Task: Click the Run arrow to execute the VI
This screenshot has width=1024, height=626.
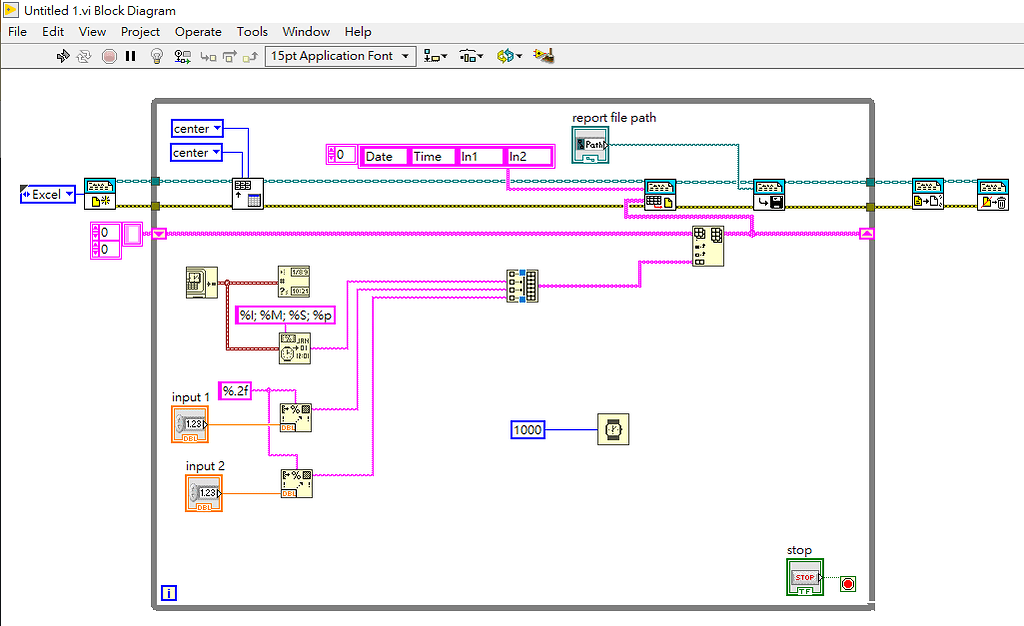Action: [x=63, y=56]
